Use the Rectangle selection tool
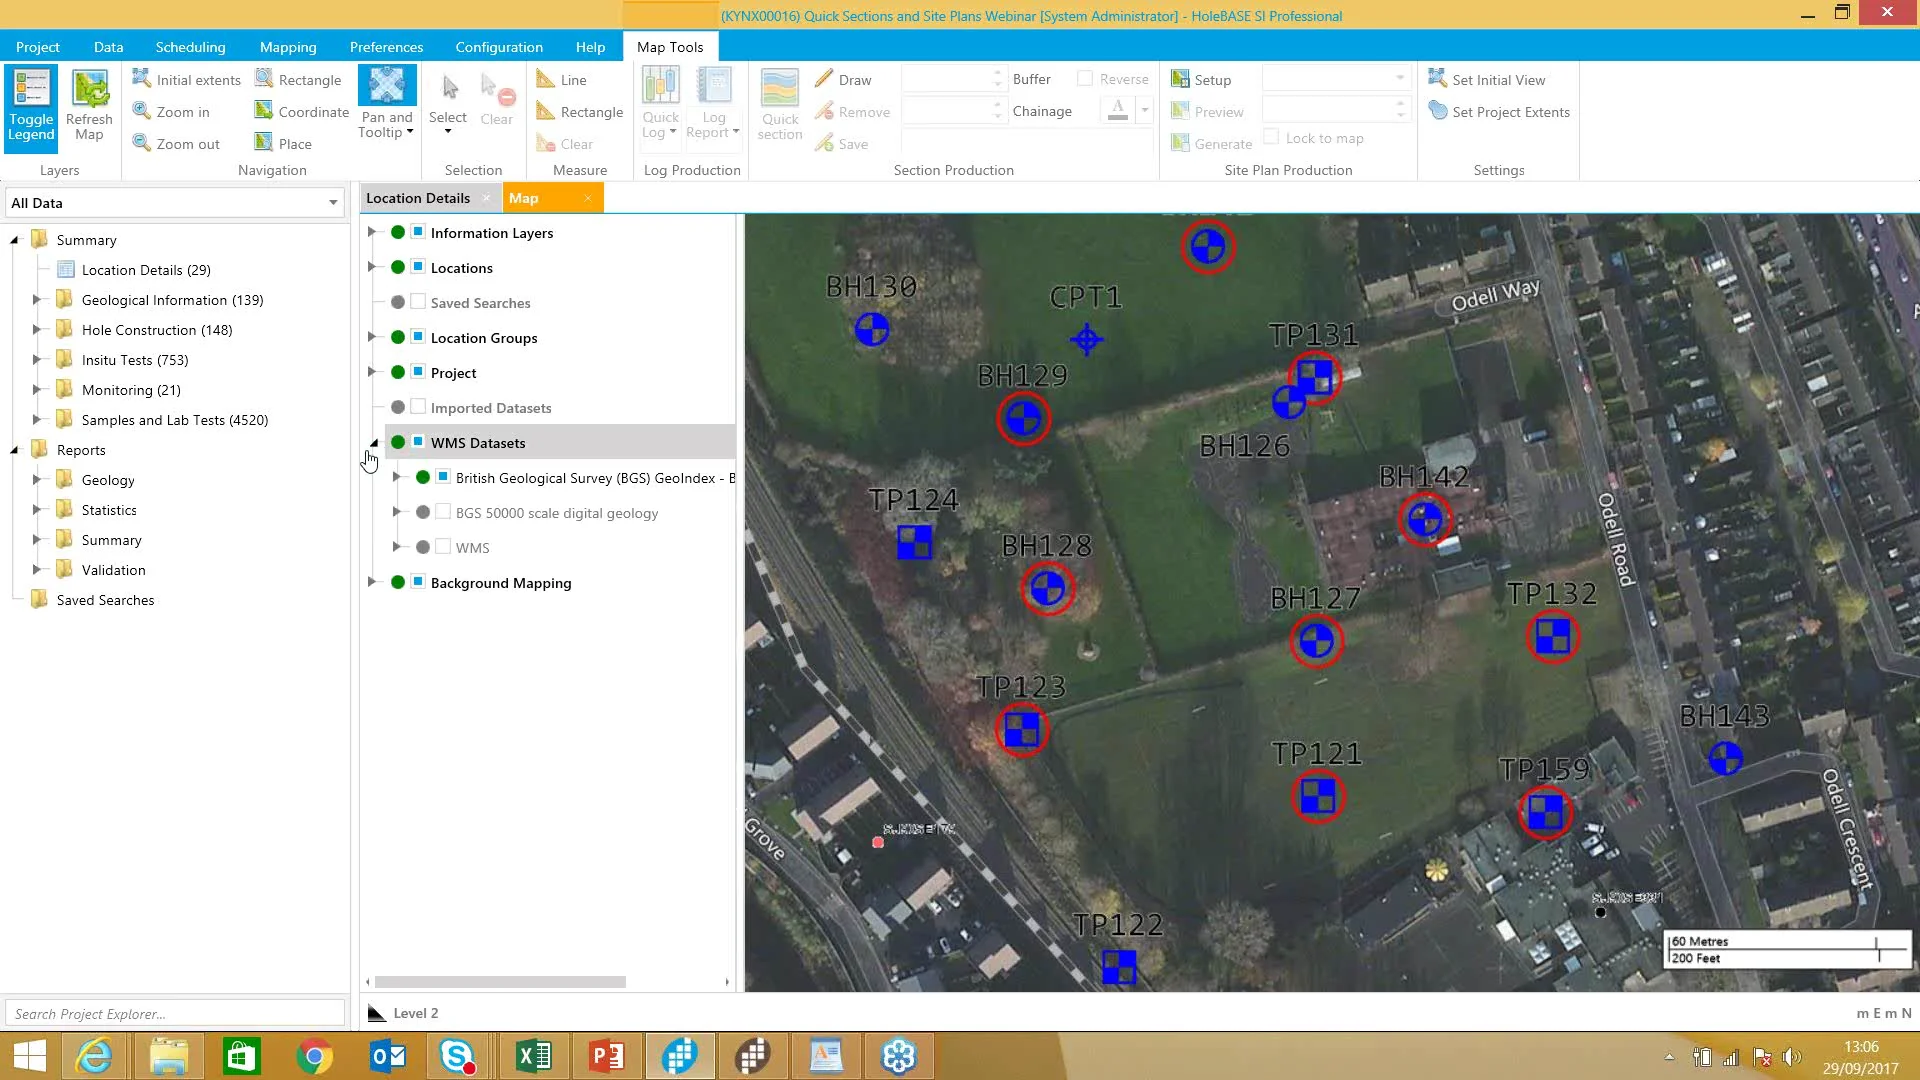 [x=300, y=79]
